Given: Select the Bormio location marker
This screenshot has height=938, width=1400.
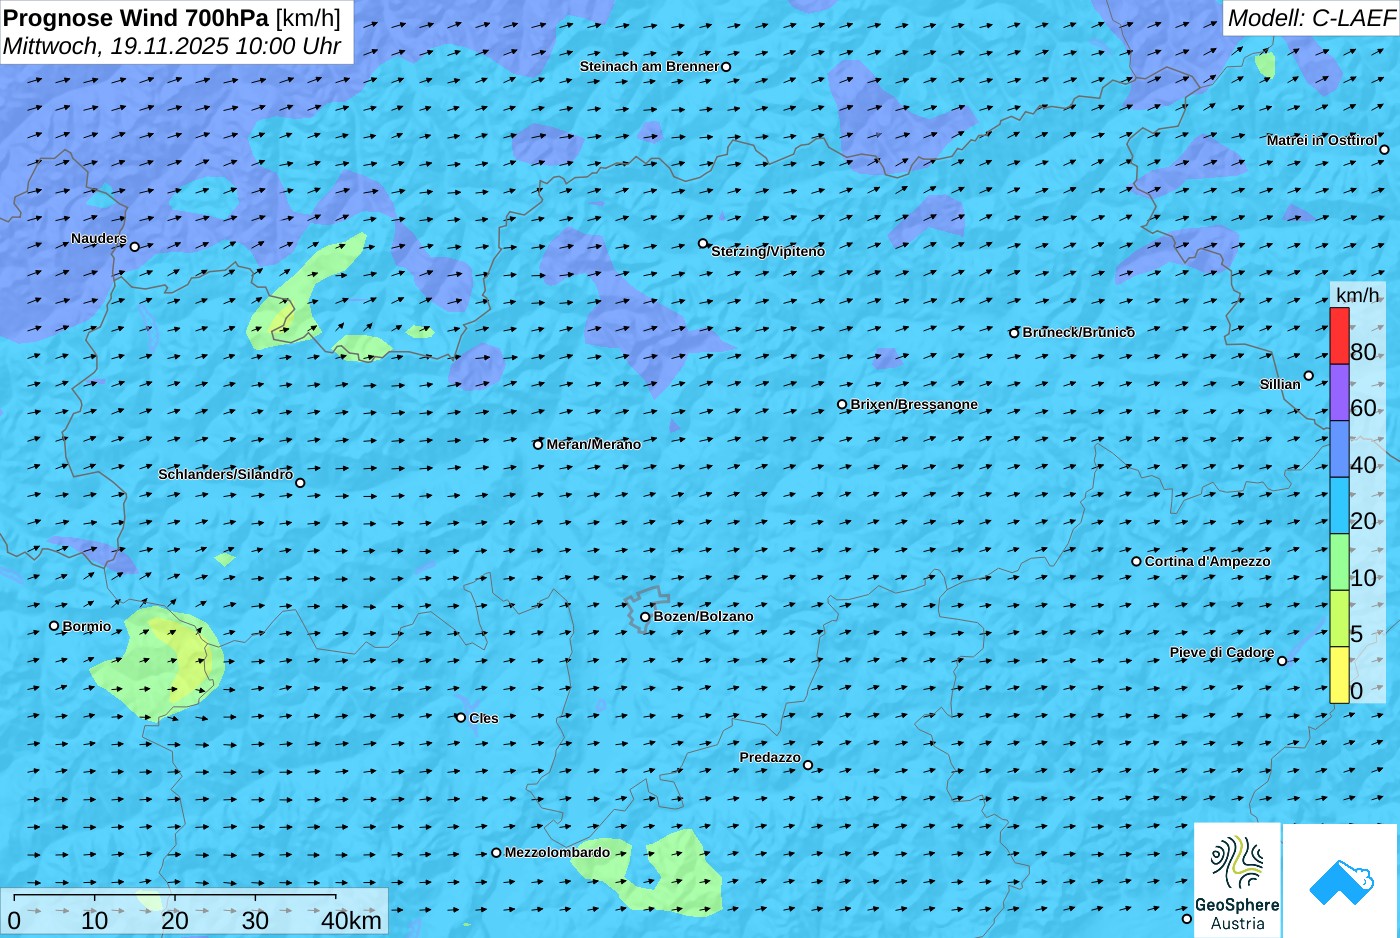Looking at the screenshot, I should [54, 626].
